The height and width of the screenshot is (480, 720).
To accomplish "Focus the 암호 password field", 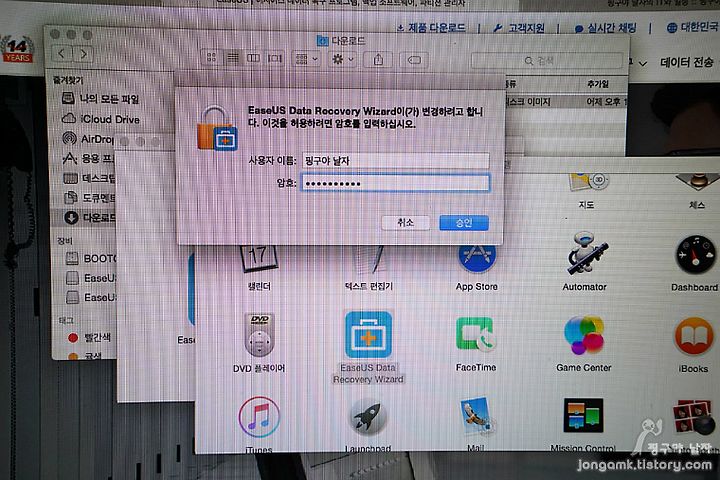I will [x=395, y=183].
